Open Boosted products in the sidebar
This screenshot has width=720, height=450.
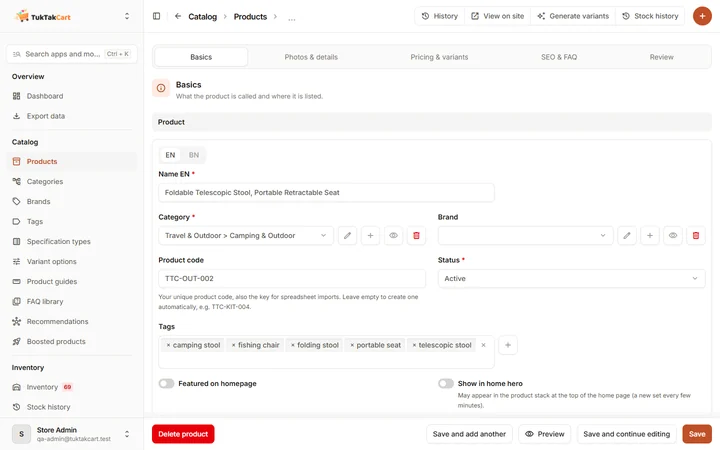72,342
